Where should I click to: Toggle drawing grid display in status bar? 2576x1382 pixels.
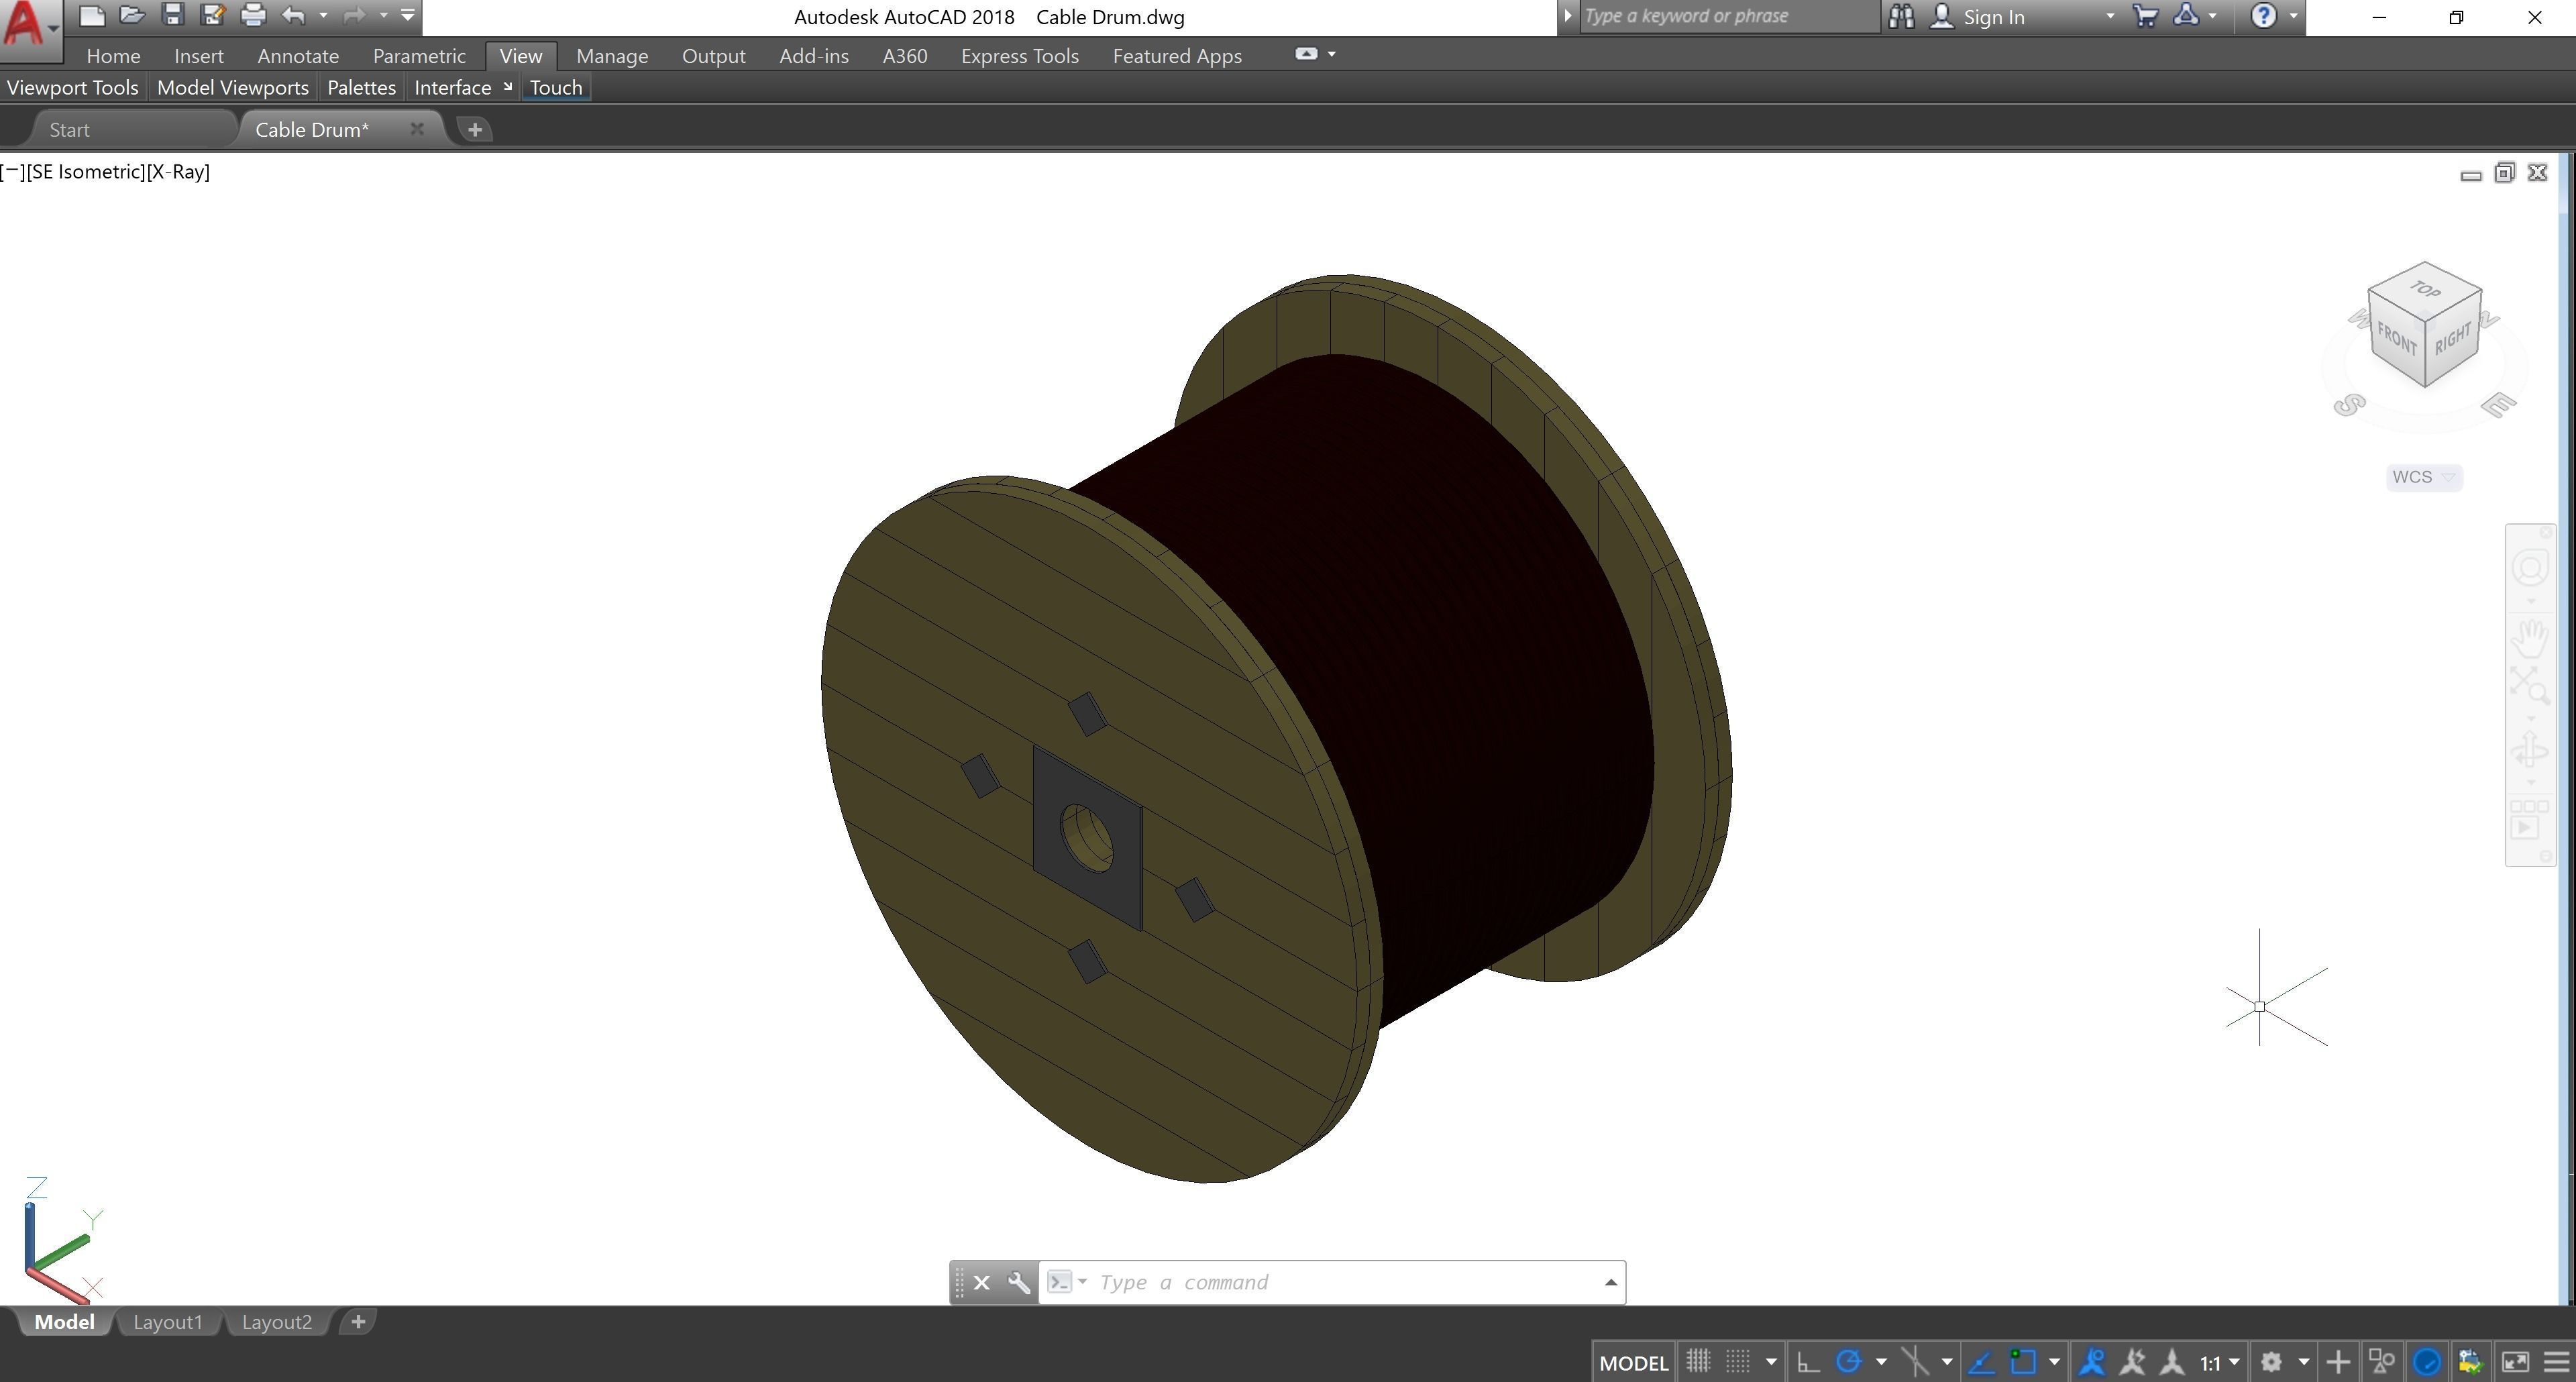(x=1698, y=1362)
